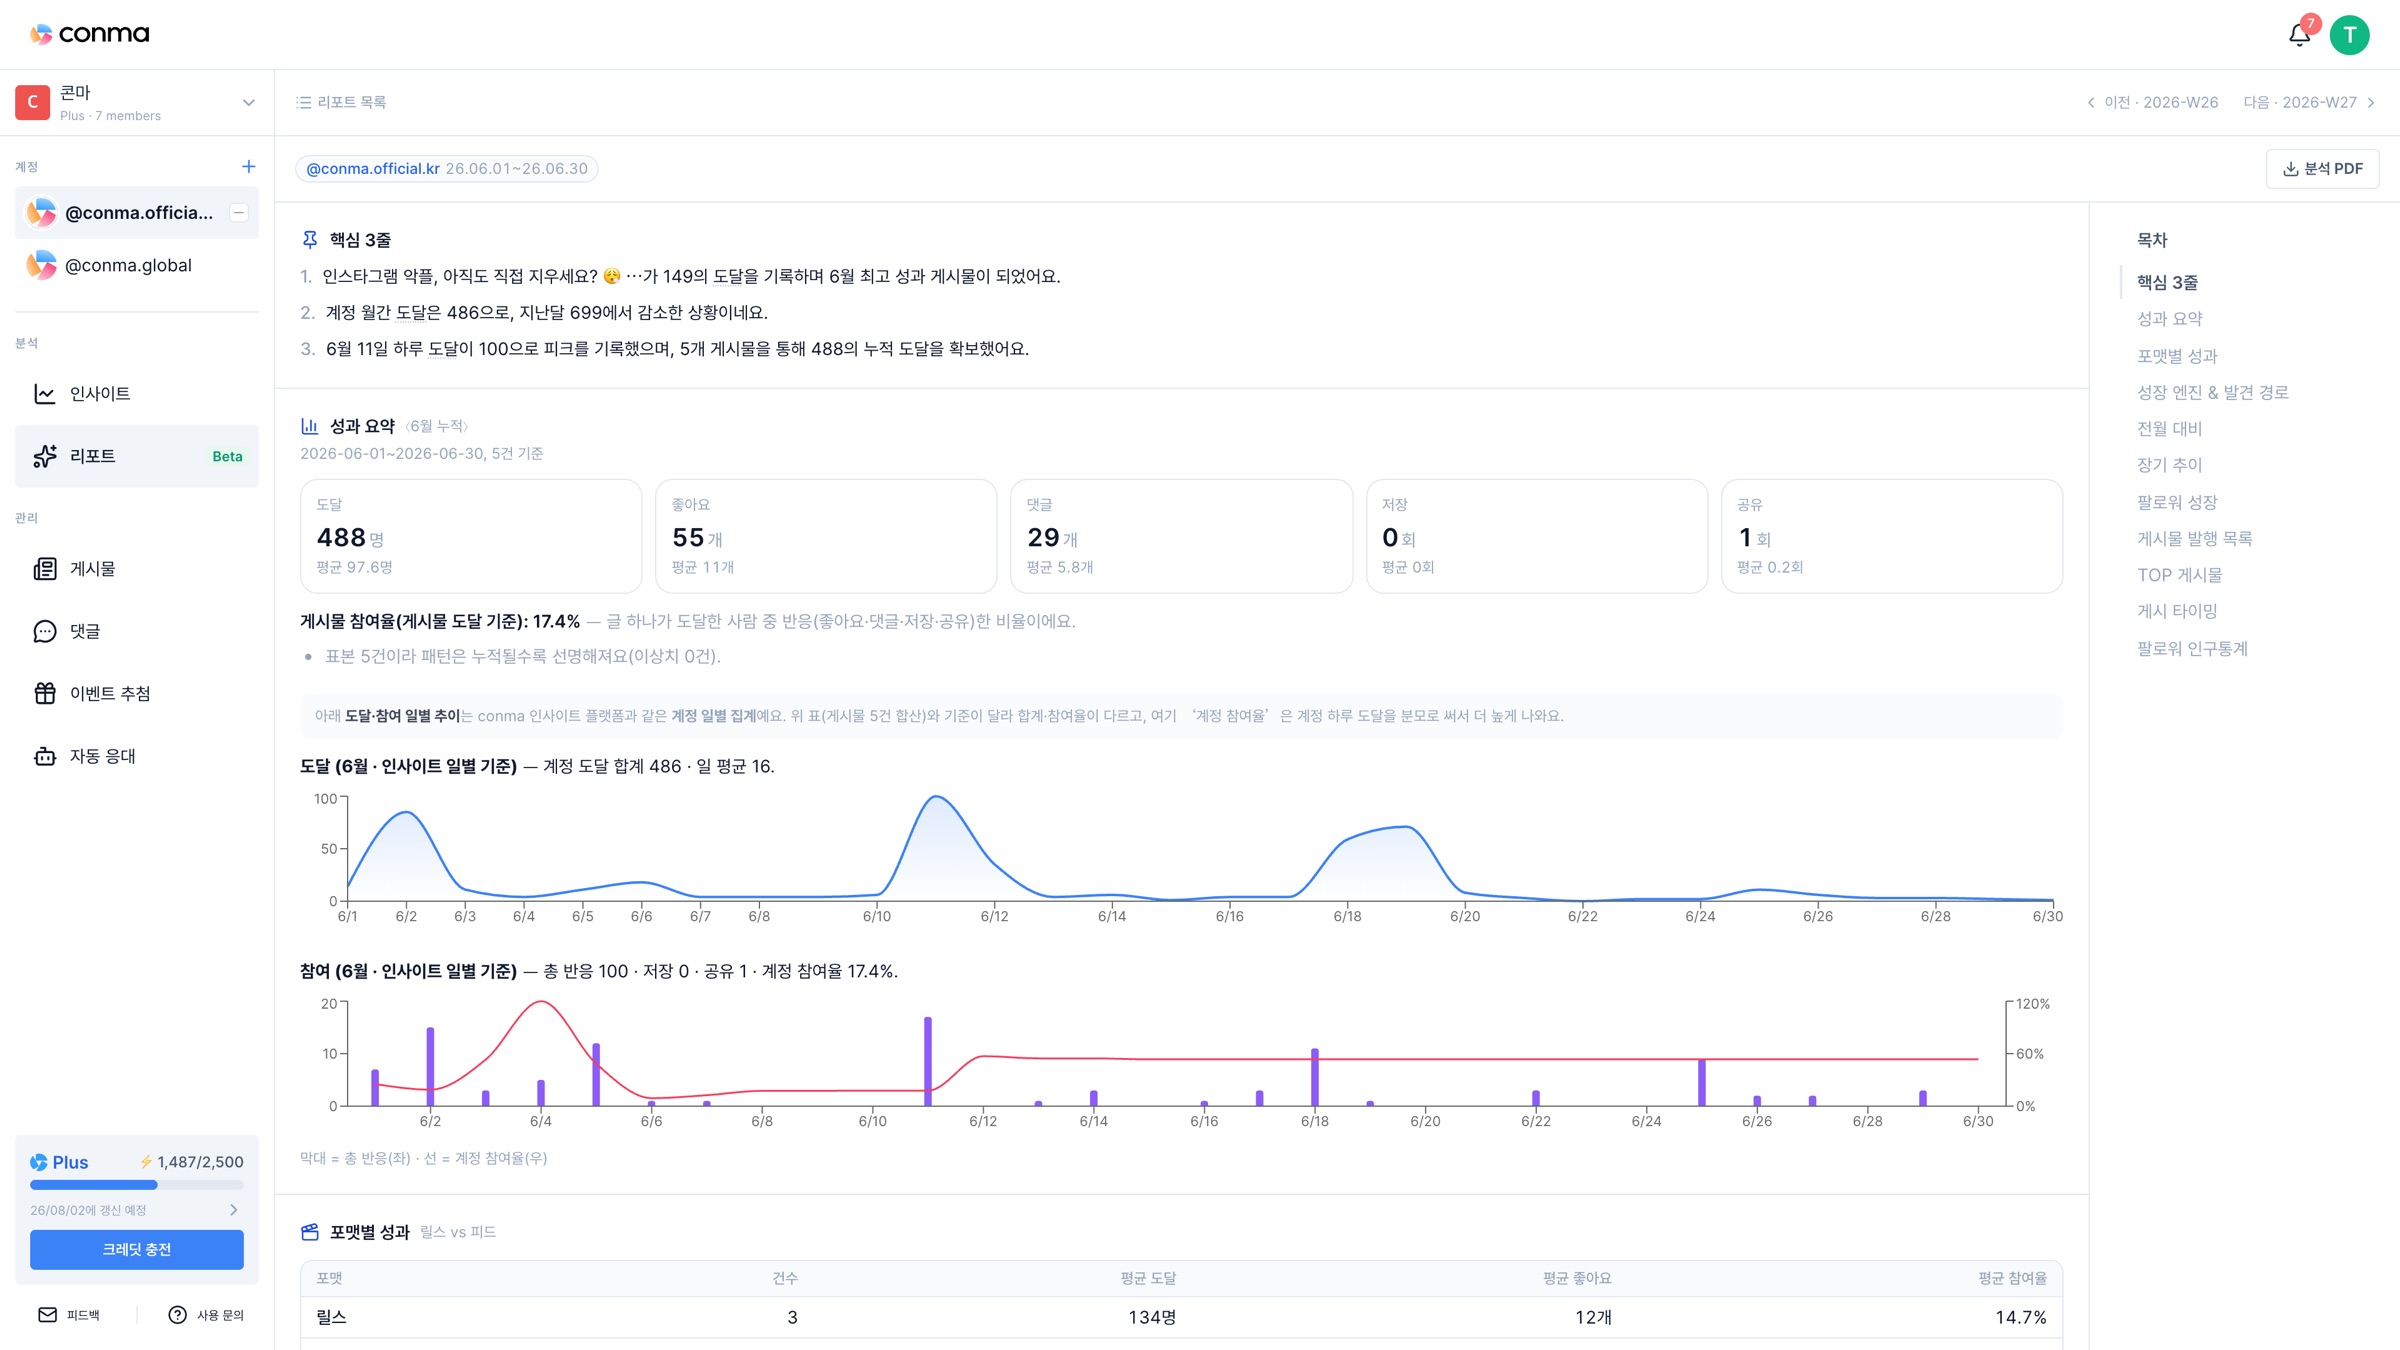
Task: Jump to 게시물 발행 목록 in contents
Action: [x=2194, y=539]
